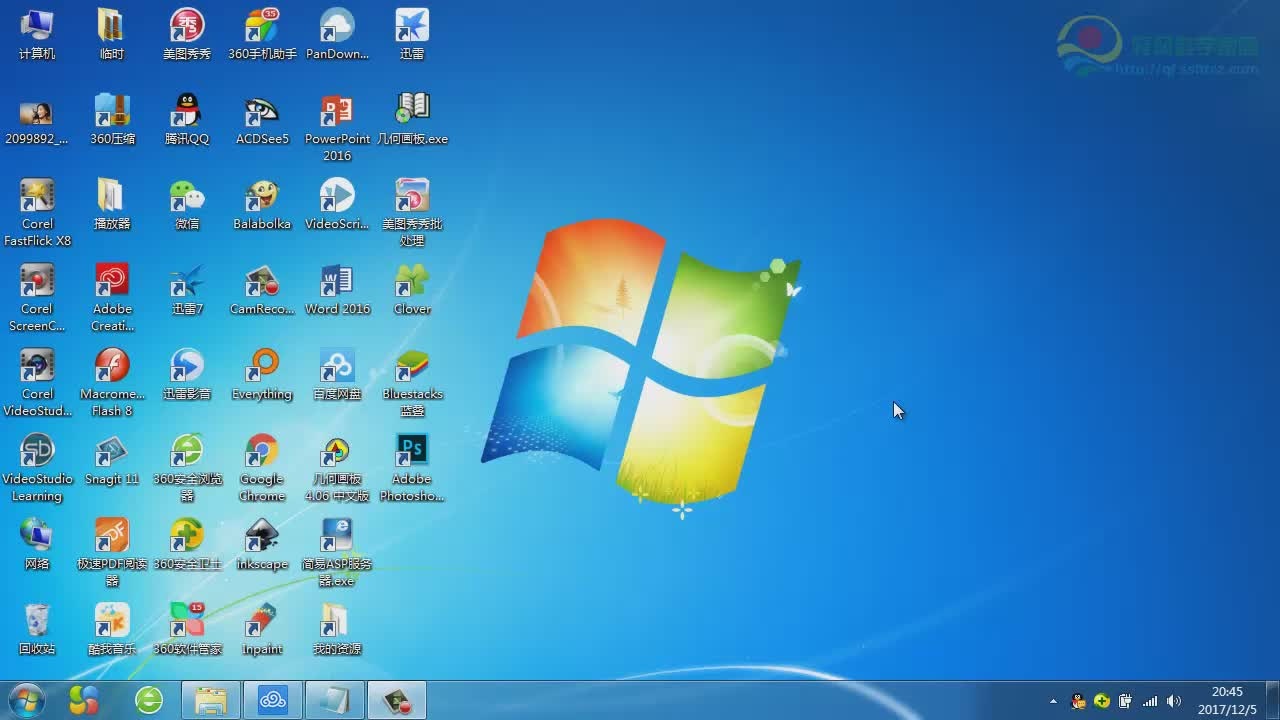Select the VideoScri... shortcut
Viewport: 1280px width, 720px height.
point(337,205)
